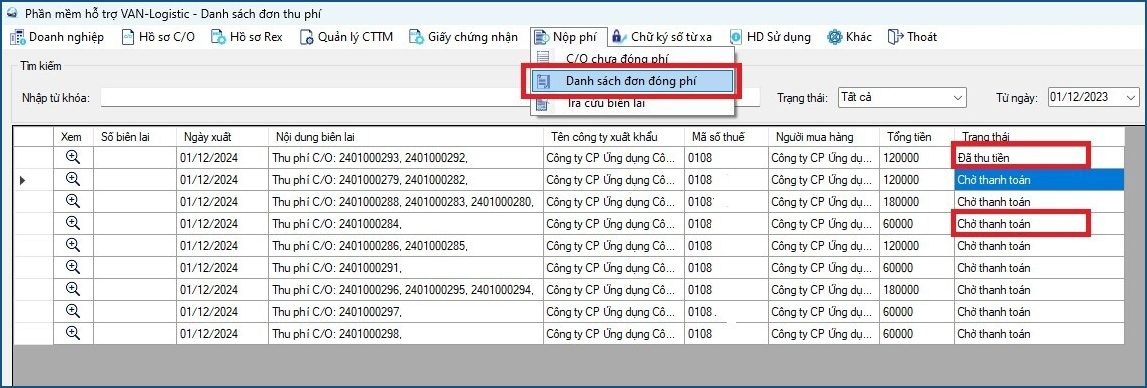Click 120000 amount in row 2401000293
This screenshot has height=388, width=1147.
point(917,157)
